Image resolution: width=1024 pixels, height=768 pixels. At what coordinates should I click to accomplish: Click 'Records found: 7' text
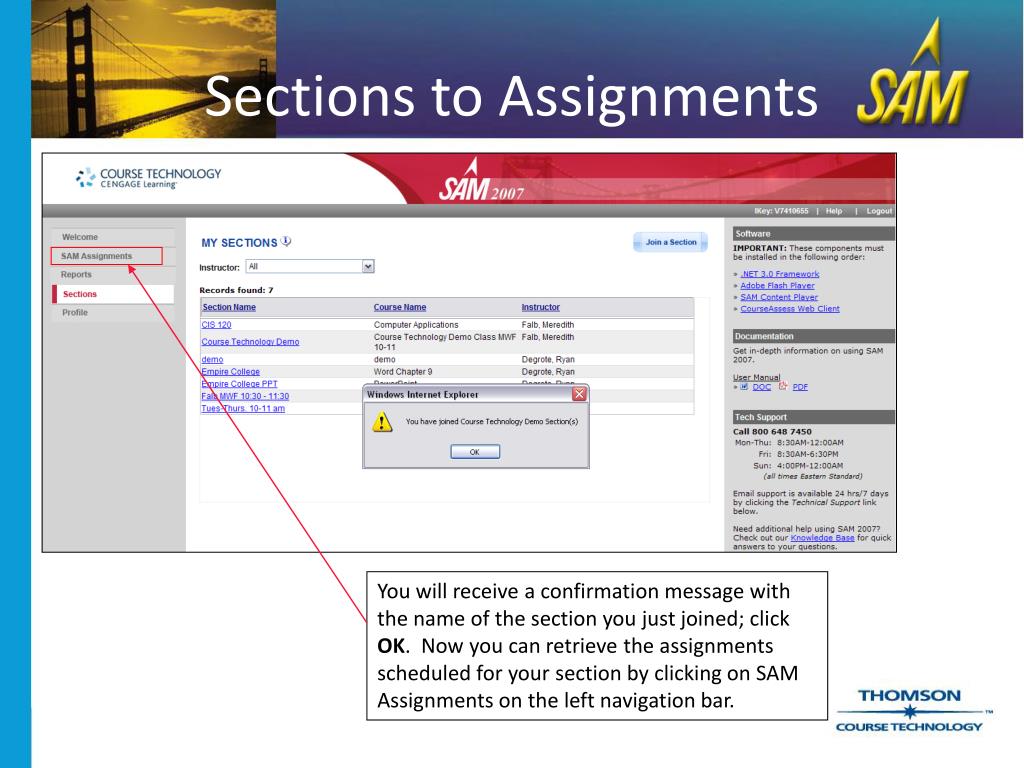coord(236,290)
